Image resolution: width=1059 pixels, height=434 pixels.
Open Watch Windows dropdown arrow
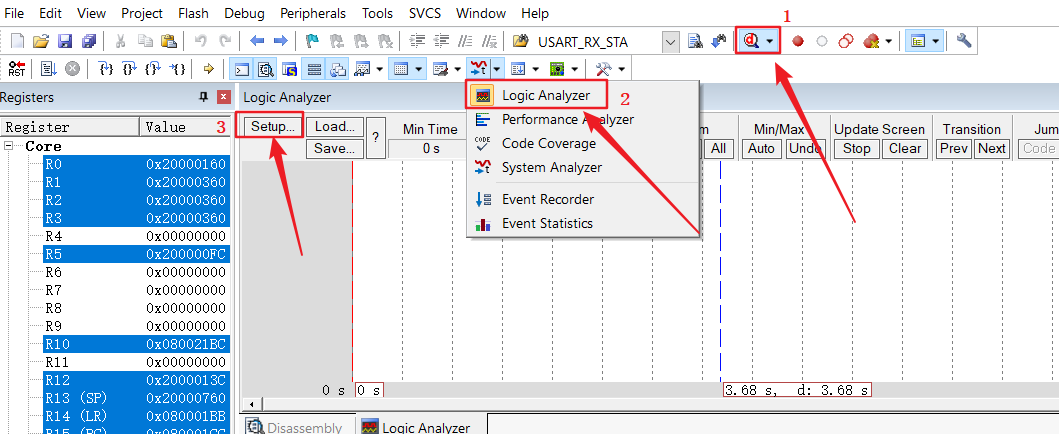tap(380, 69)
